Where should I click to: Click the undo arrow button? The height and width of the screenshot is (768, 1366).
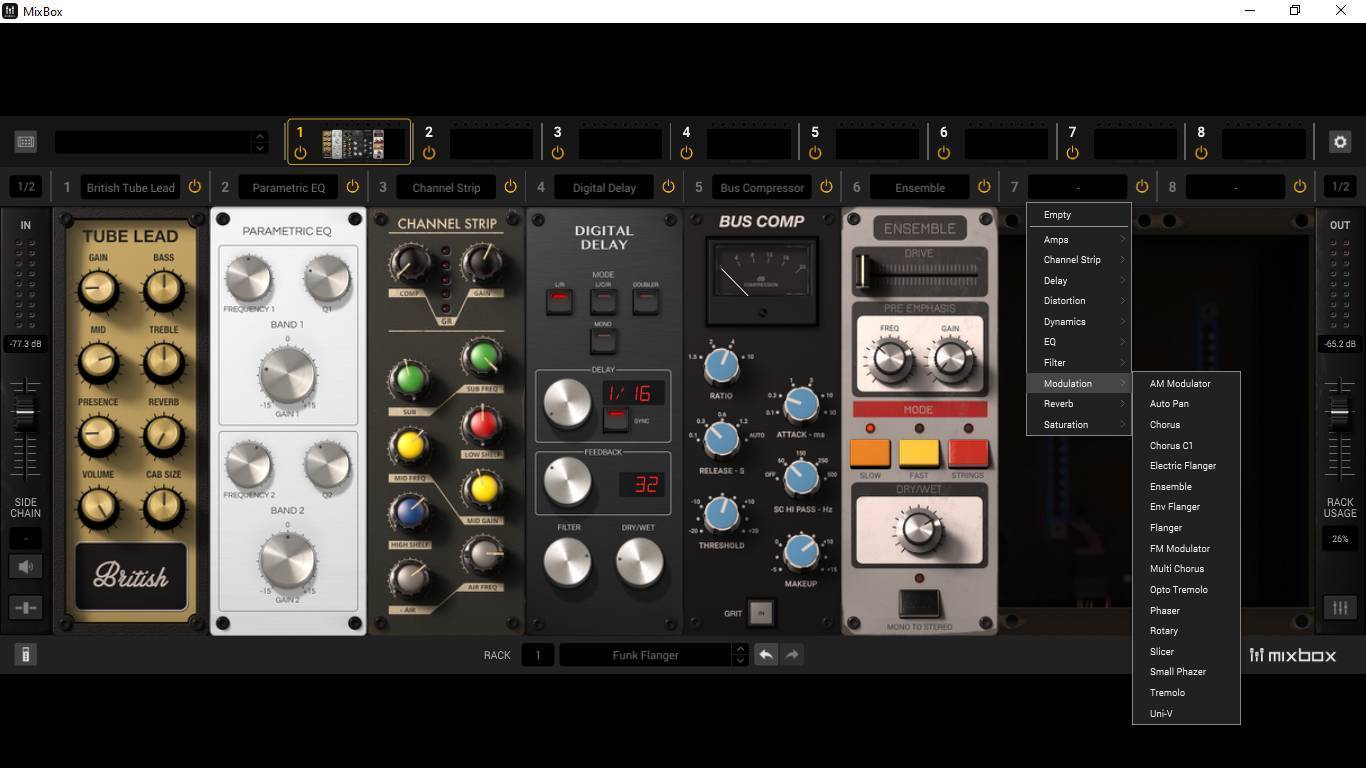(x=765, y=655)
